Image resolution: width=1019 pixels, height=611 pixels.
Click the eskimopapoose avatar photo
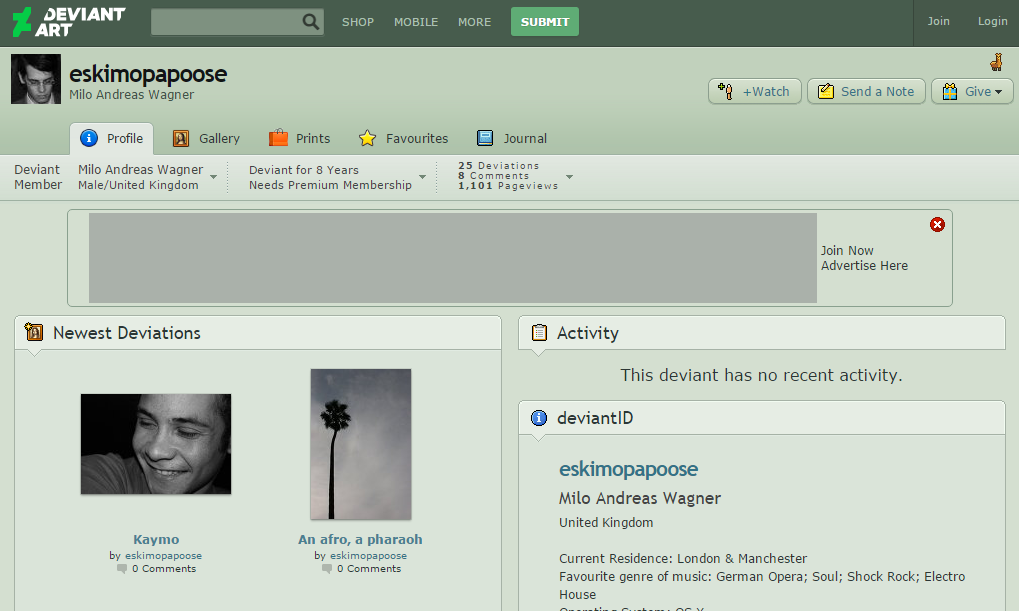coord(36,79)
